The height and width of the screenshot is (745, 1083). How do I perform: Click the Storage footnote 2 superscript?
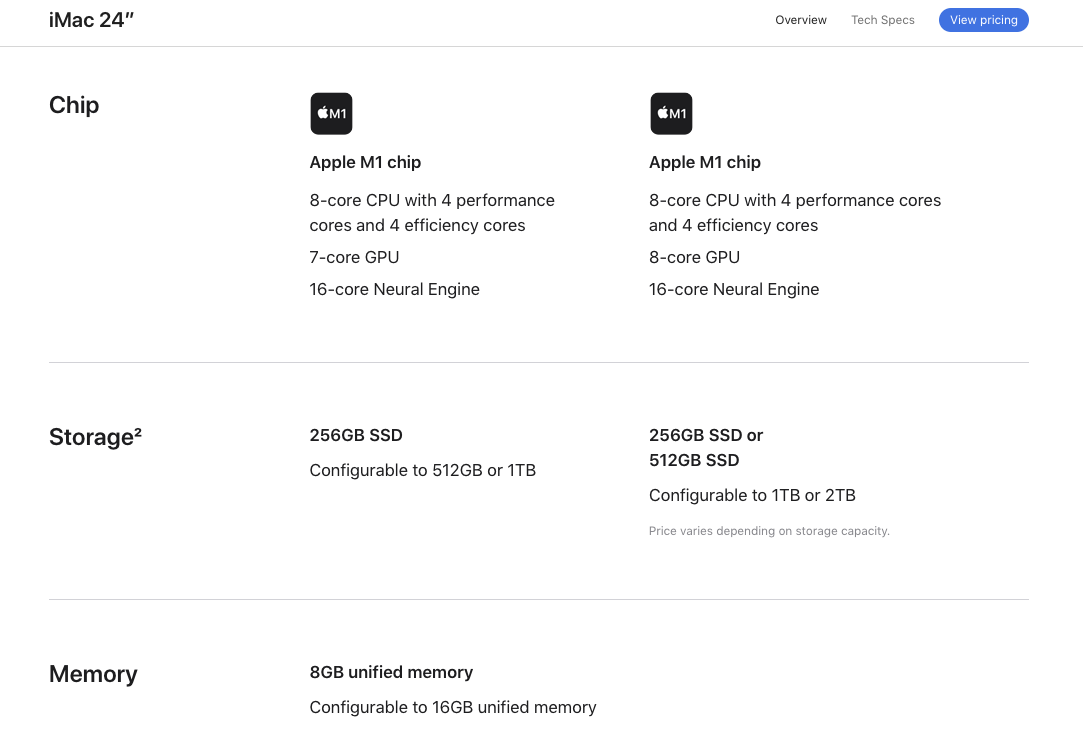(x=138, y=432)
